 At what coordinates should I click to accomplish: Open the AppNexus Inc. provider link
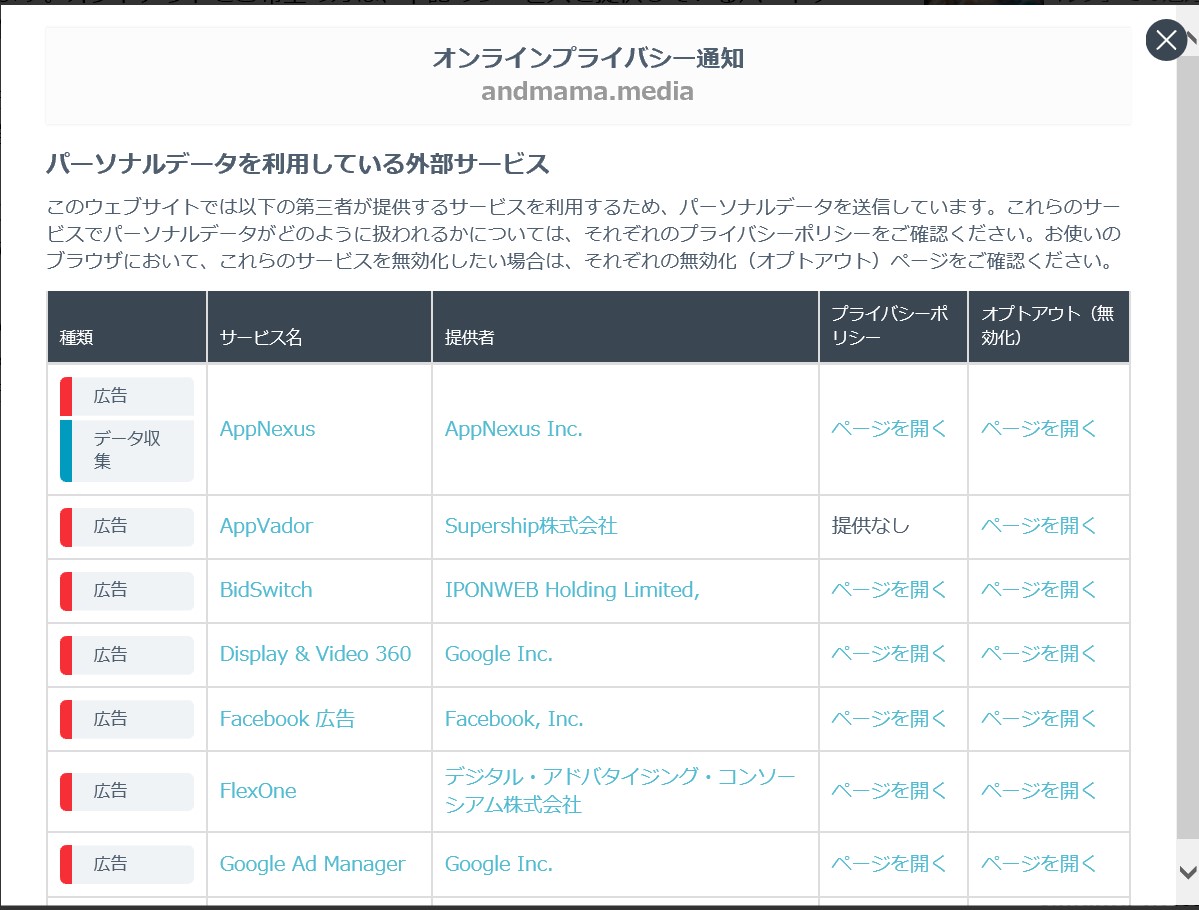click(x=513, y=429)
